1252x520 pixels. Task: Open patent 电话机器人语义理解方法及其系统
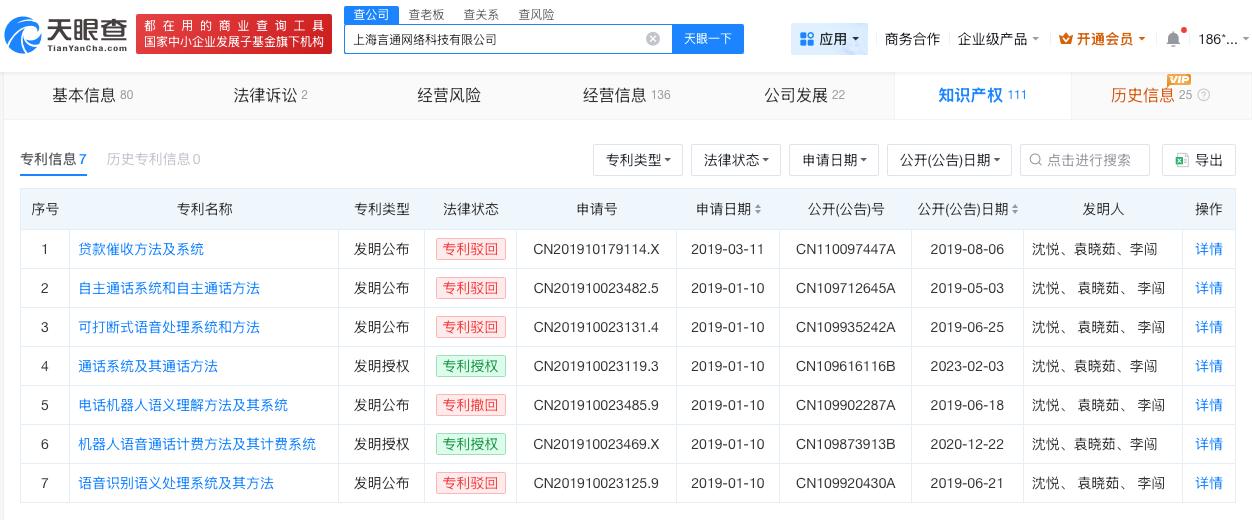[x=183, y=405]
